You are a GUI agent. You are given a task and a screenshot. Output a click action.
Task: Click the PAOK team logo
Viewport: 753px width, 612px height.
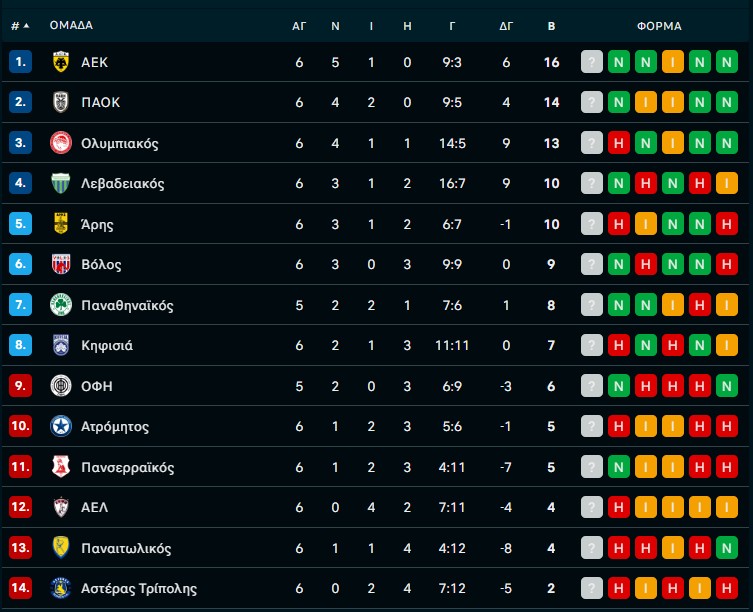pyautogui.click(x=61, y=102)
